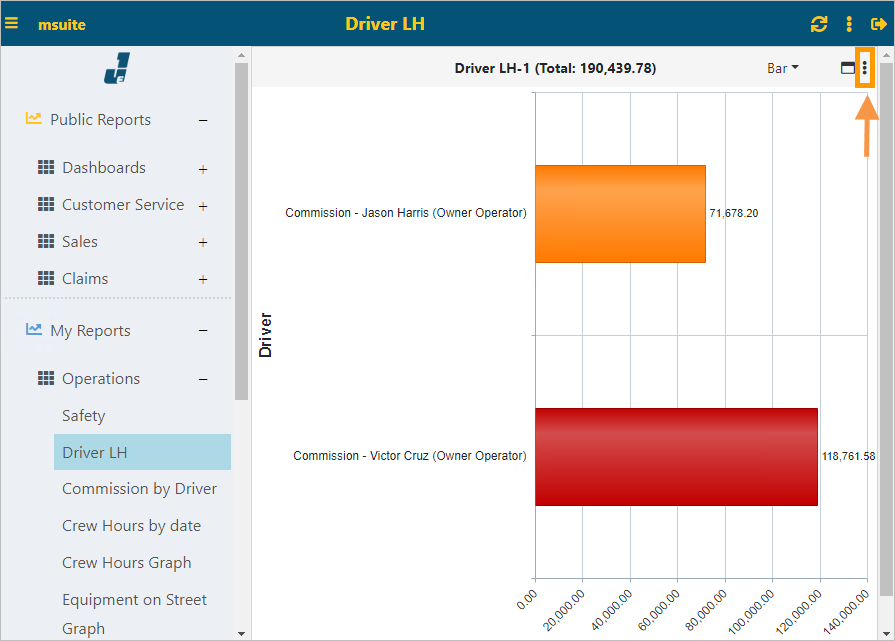Click the Dashboards grid icon
The height and width of the screenshot is (641, 895).
coord(46,167)
